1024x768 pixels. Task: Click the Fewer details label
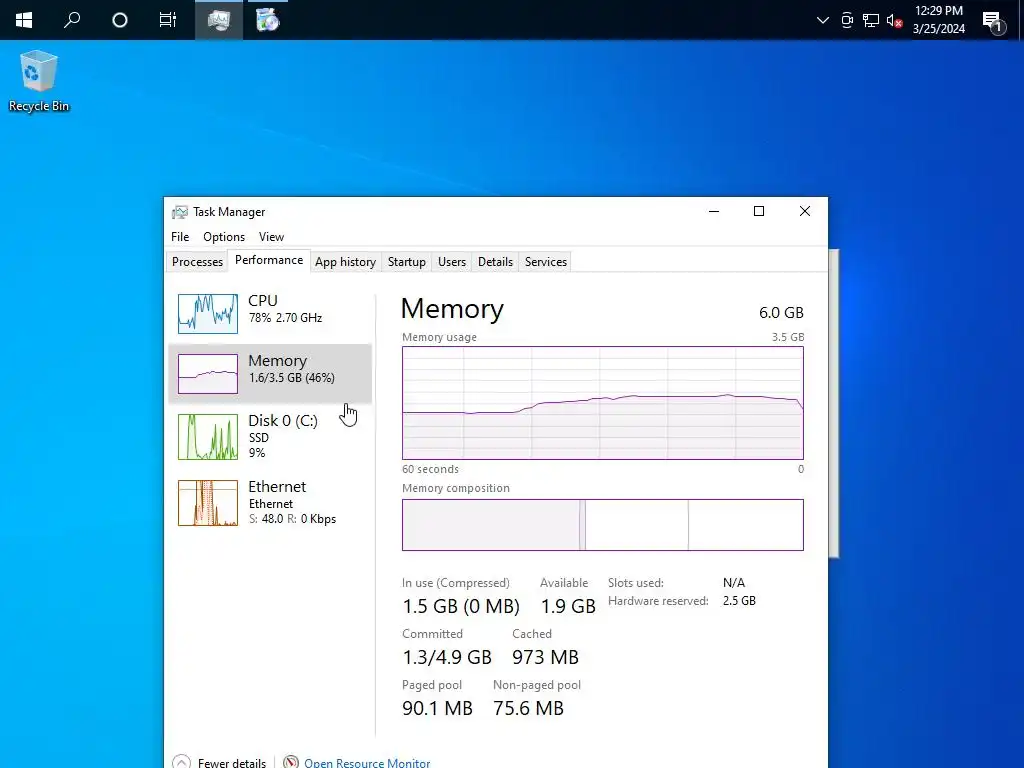[232, 763]
